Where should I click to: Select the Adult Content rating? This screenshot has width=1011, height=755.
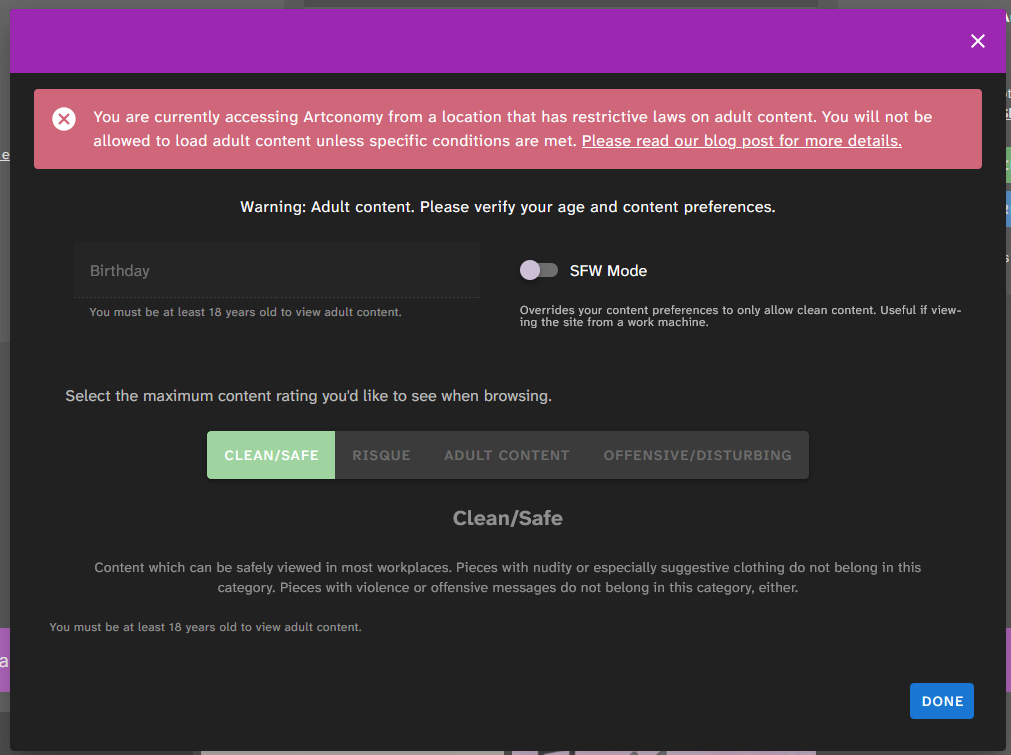pos(507,455)
